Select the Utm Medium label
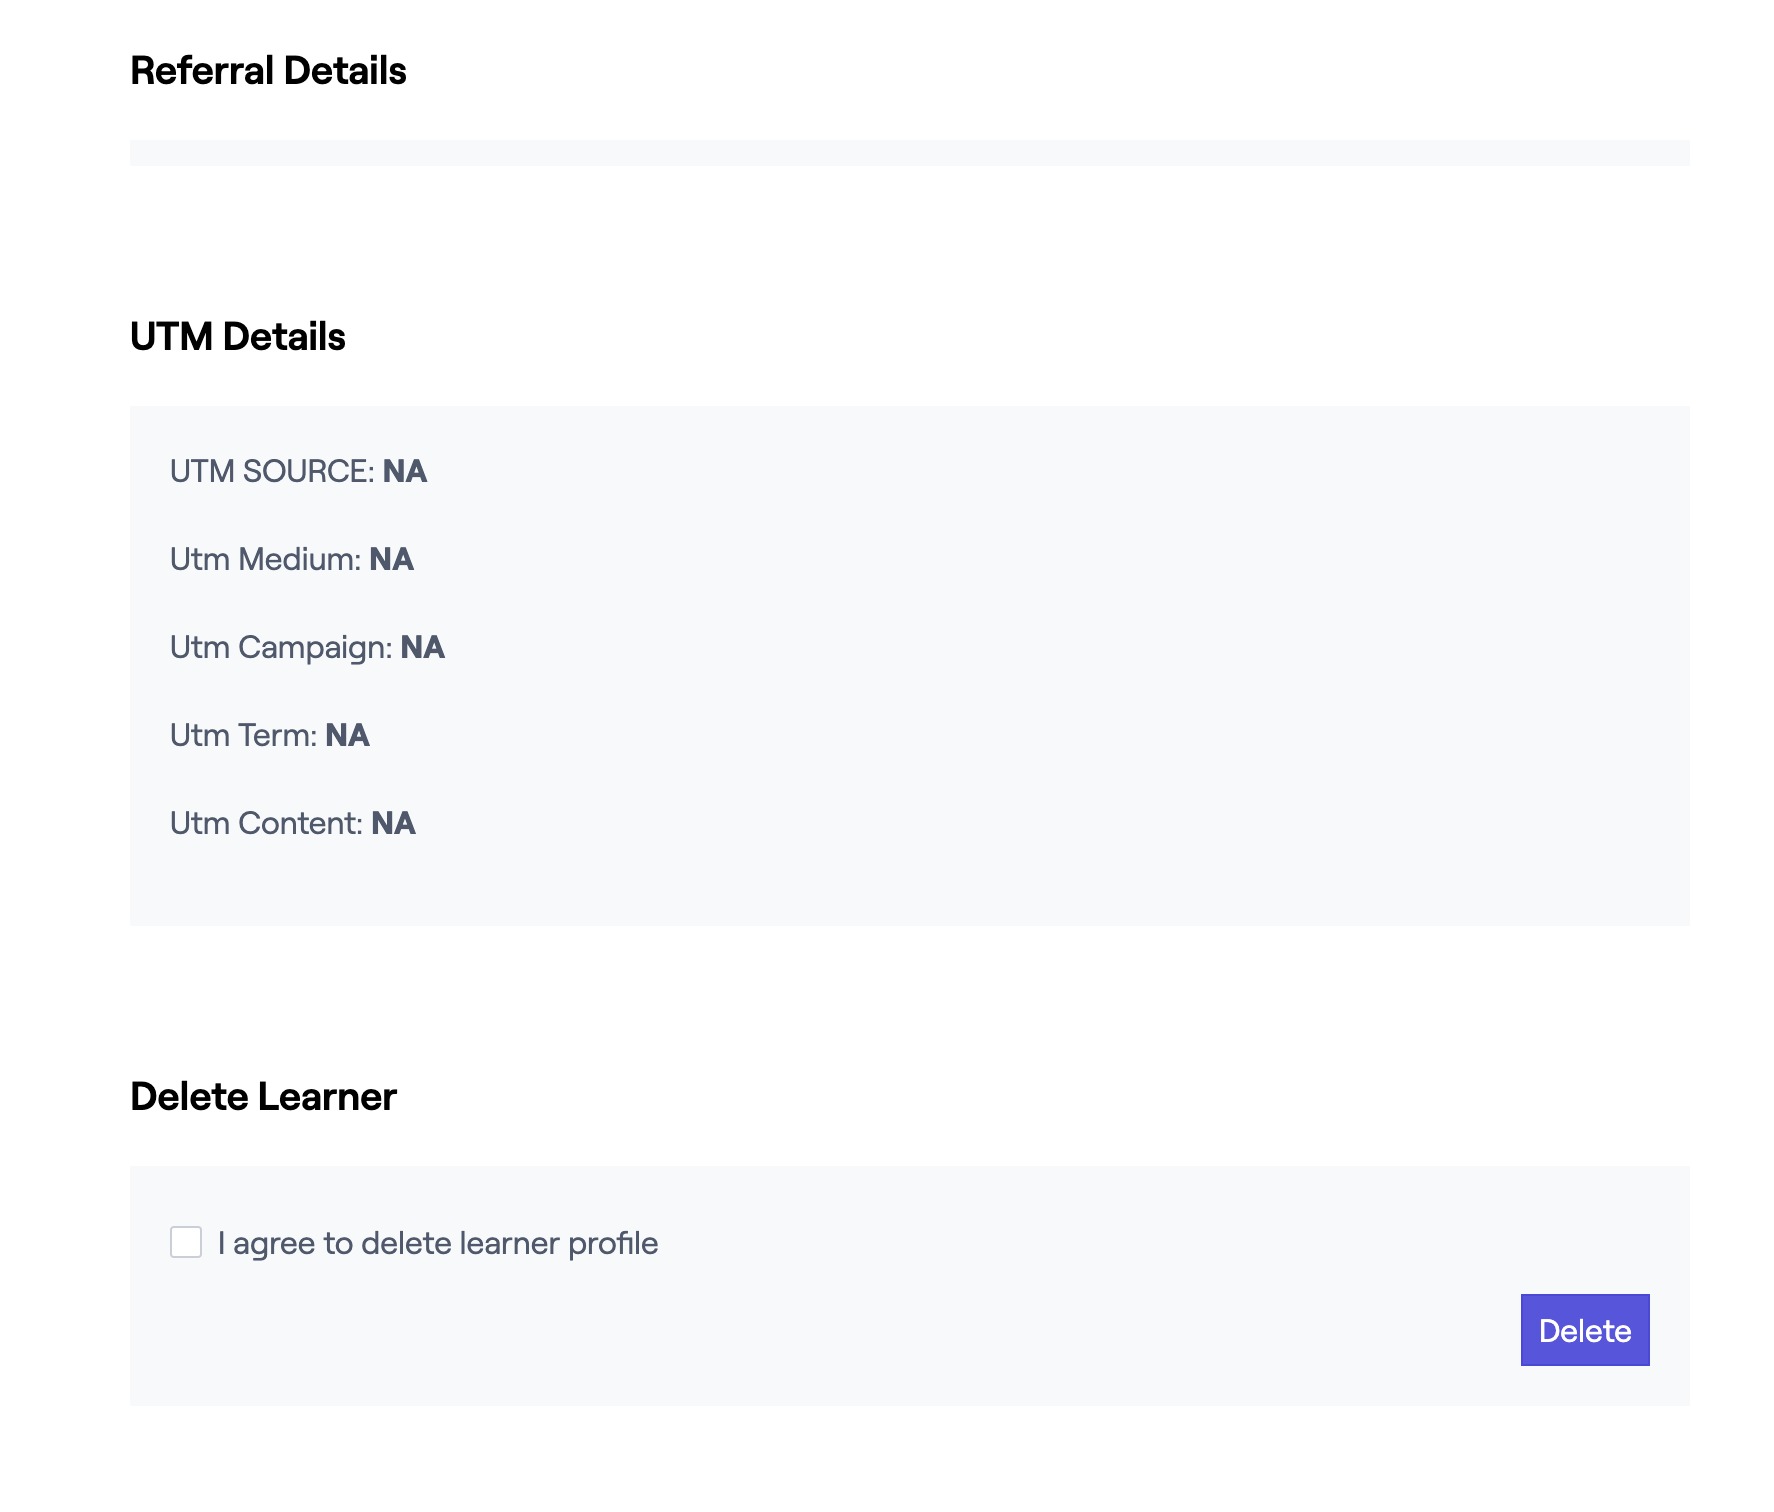 coord(264,559)
